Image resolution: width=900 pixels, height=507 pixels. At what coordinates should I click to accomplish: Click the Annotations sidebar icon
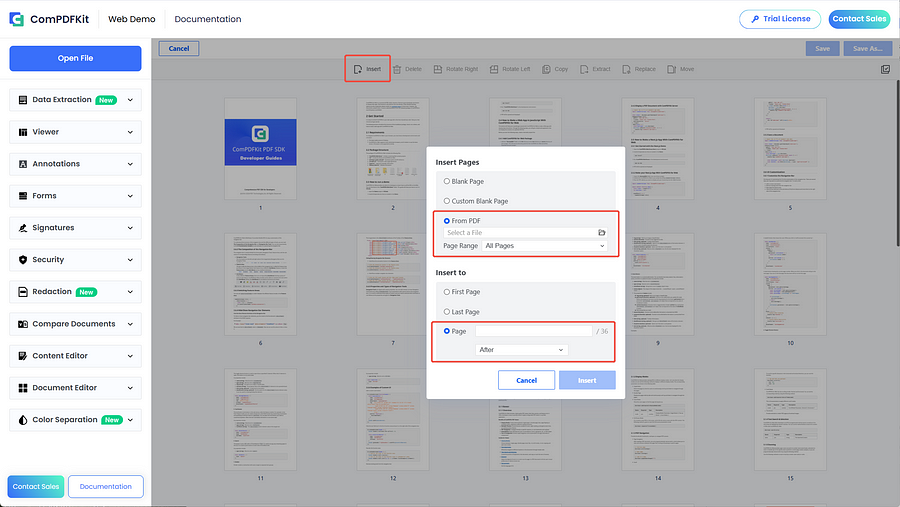23,164
